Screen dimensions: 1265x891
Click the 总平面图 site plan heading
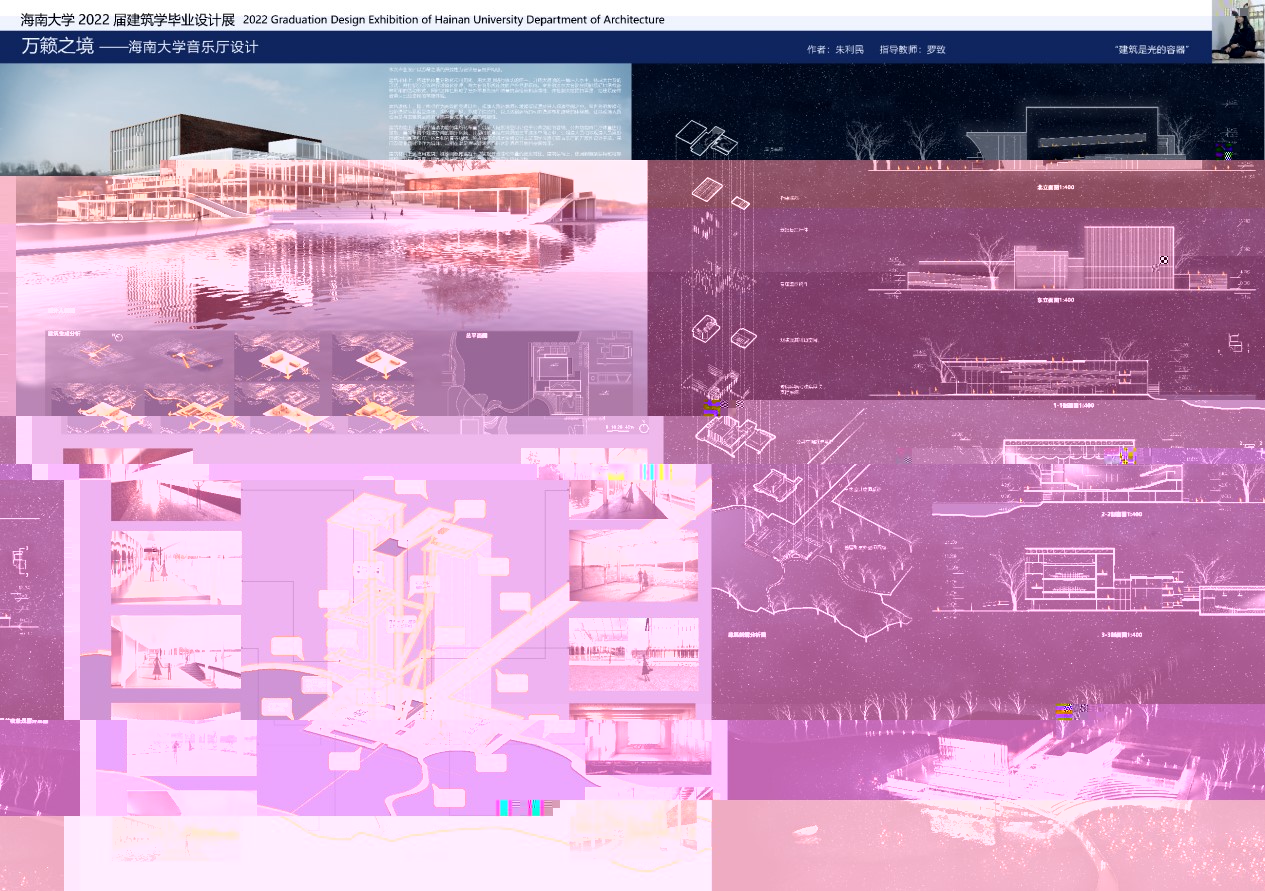coord(478,335)
